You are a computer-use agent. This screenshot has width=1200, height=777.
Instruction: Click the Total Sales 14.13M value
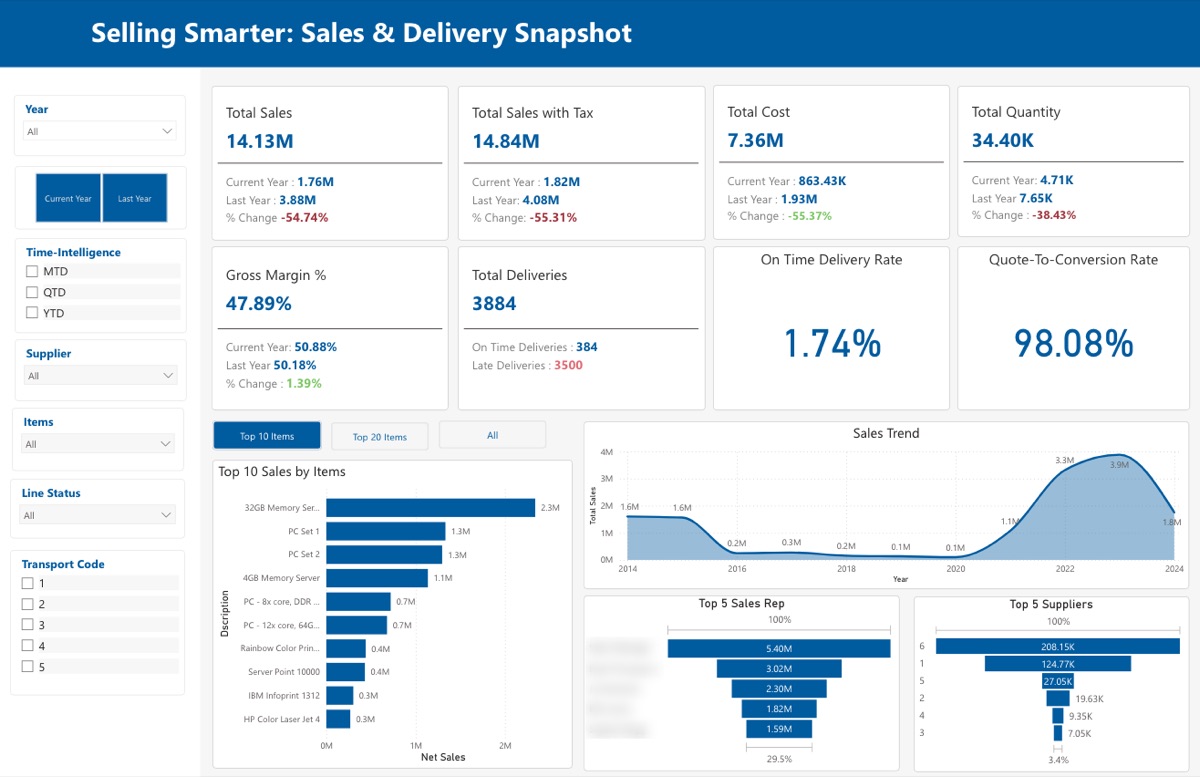(260, 141)
